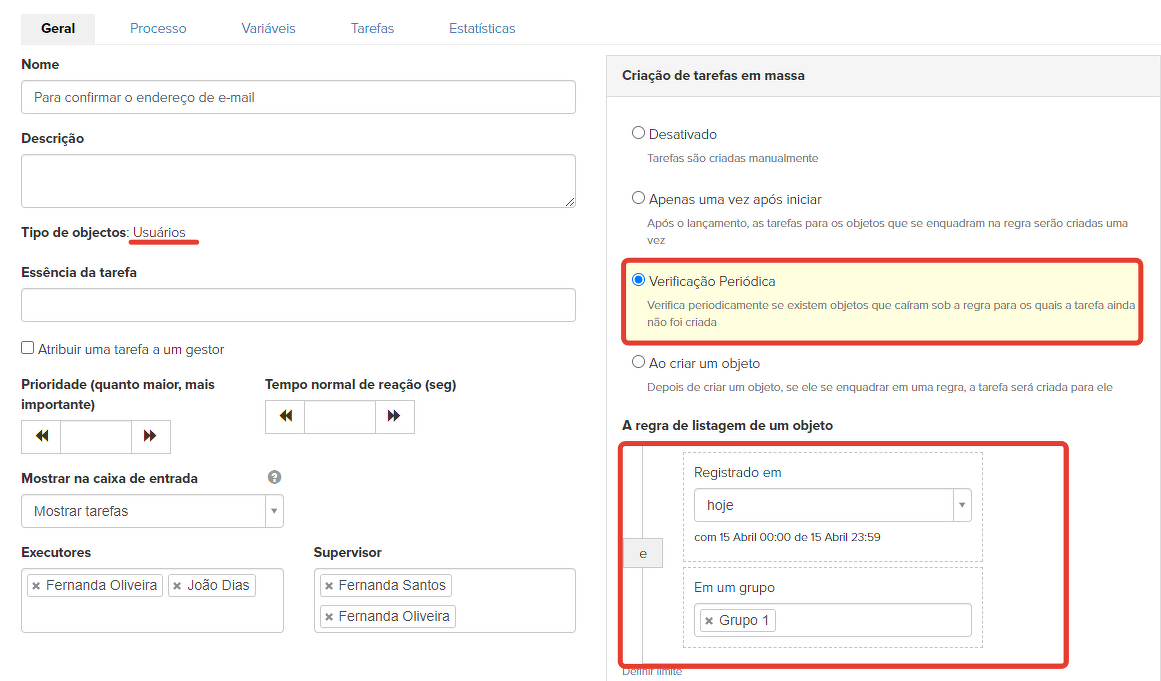The height and width of the screenshot is (681, 1161).
Task: Click the 'e' logical operator button
Action: pyautogui.click(x=643, y=553)
